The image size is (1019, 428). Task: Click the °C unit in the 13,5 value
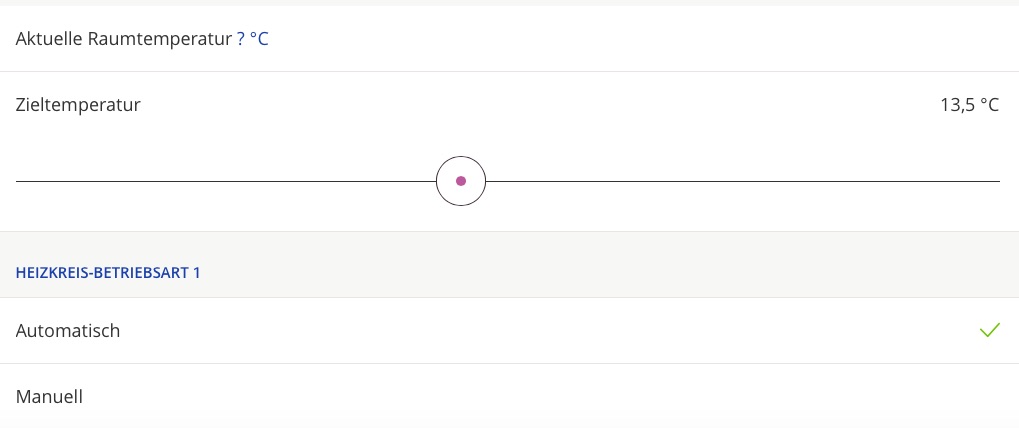[x=988, y=104]
